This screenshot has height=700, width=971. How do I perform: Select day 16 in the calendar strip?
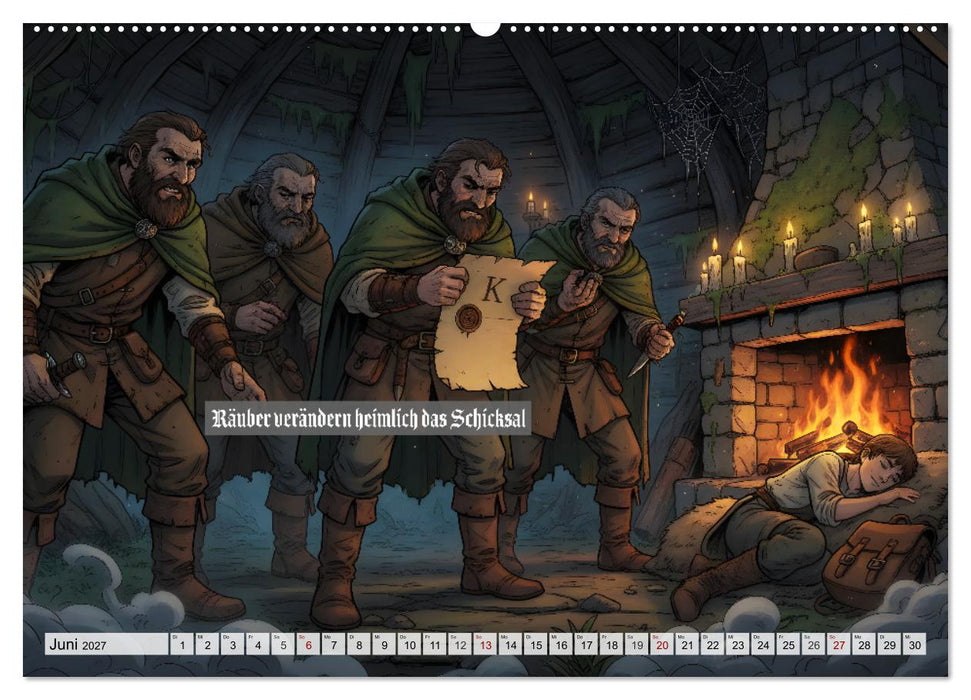coord(561,644)
